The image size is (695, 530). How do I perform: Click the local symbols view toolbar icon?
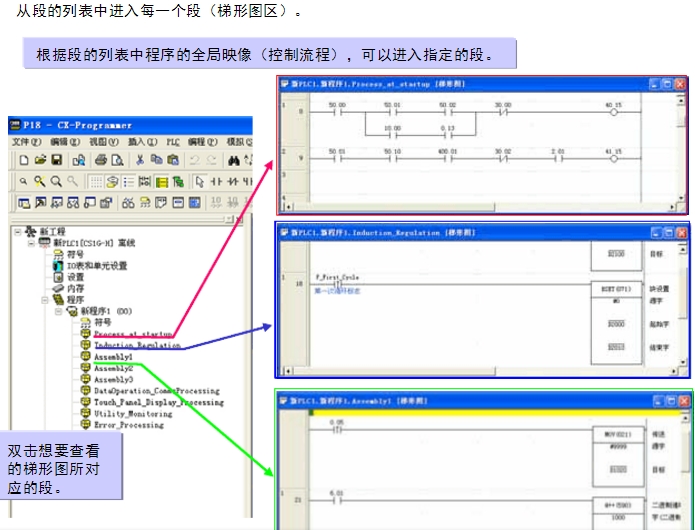coord(145,203)
